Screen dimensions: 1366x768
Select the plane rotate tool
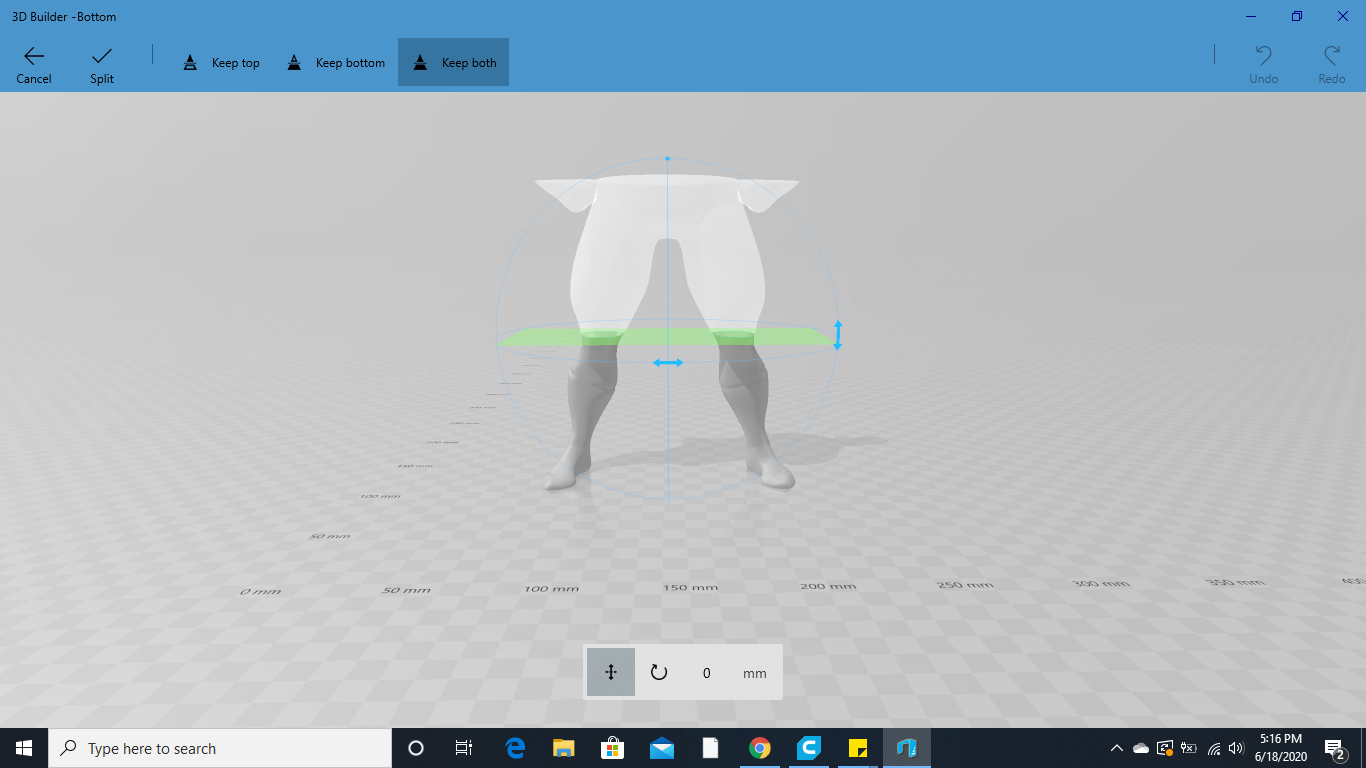point(658,672)
